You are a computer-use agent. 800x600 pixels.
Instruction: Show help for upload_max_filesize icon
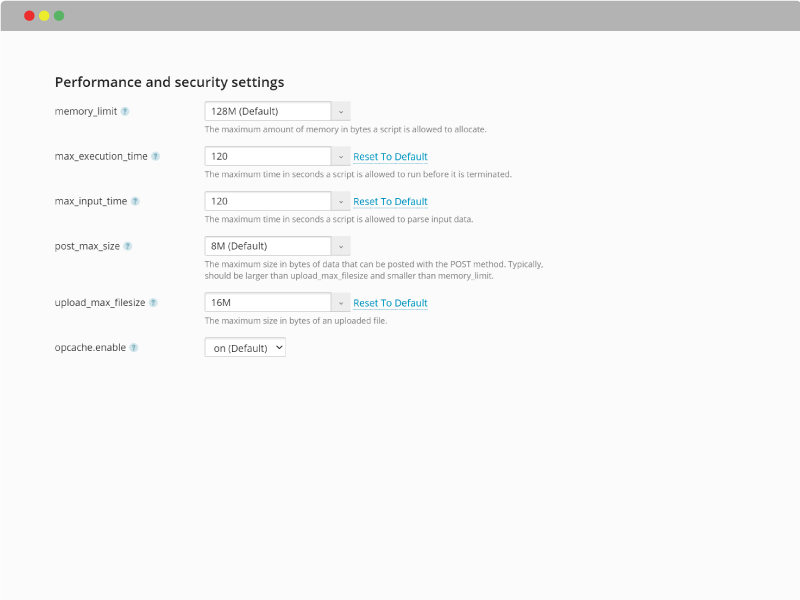(153, 303)
